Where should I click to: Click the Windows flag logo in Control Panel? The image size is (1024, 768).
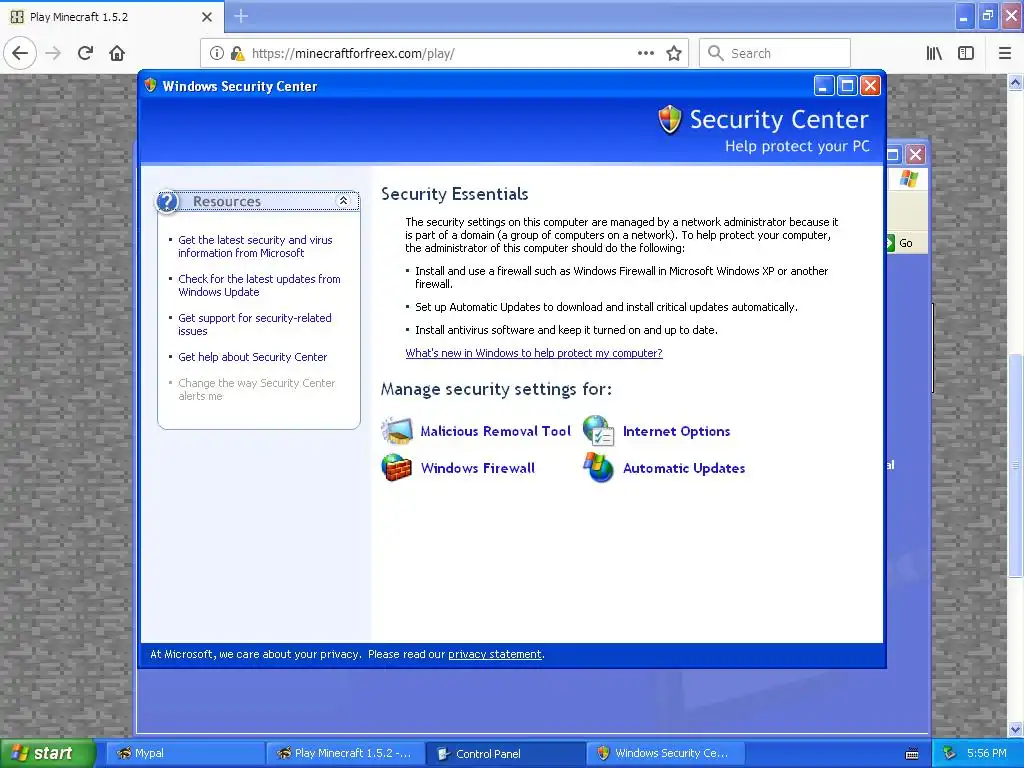point(908,178)
